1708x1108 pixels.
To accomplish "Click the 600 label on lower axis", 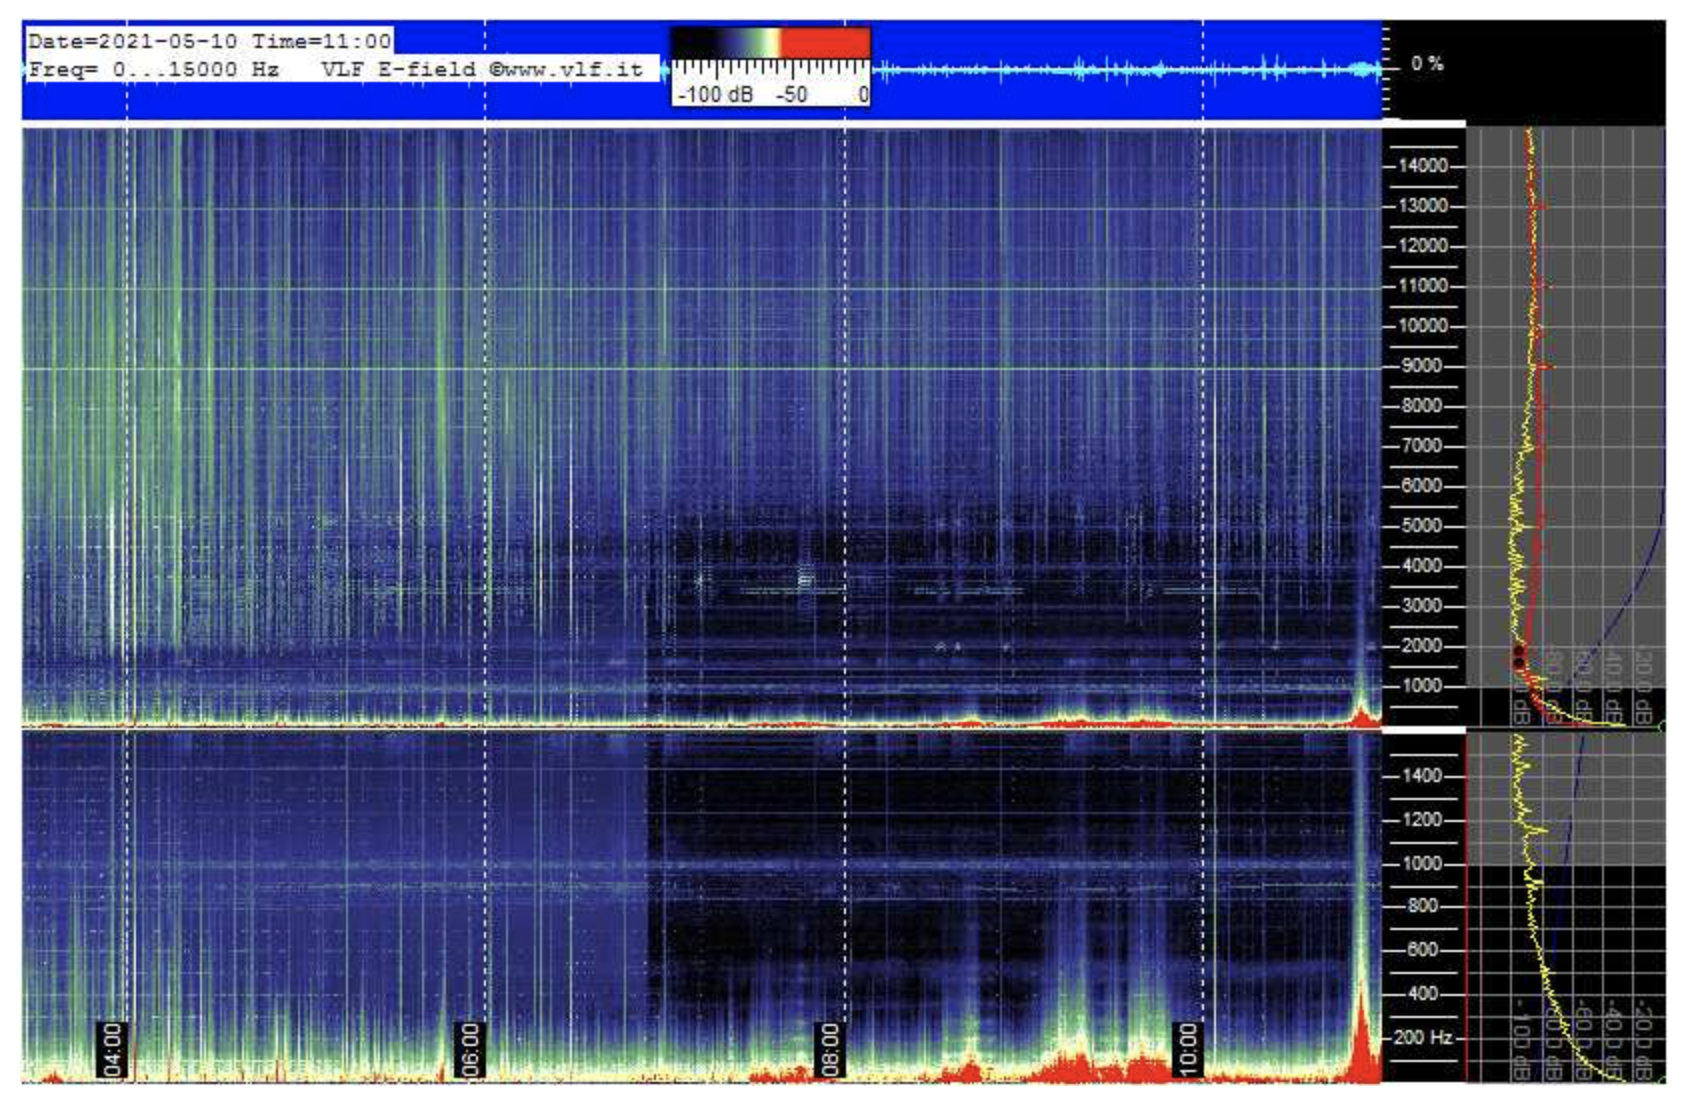I will pyautogui.click(x=1424, y=950).
